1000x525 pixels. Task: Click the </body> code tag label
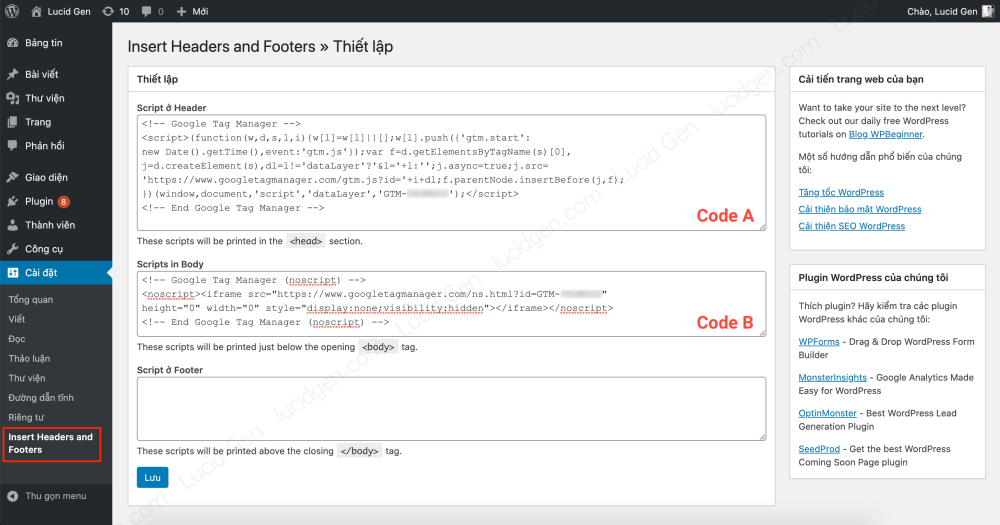(359, 451)
